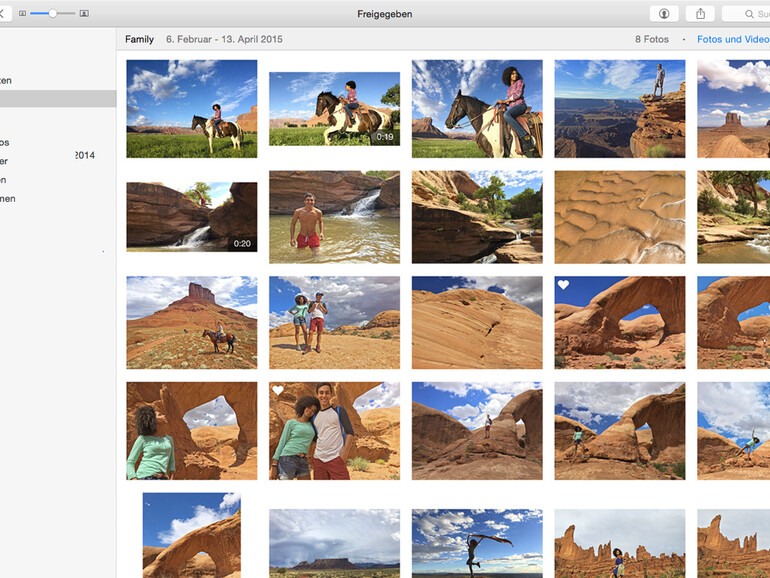The image size is (770, 578).
Task: Select the butte with horse rider below photo
Action: tap(192, 323)
